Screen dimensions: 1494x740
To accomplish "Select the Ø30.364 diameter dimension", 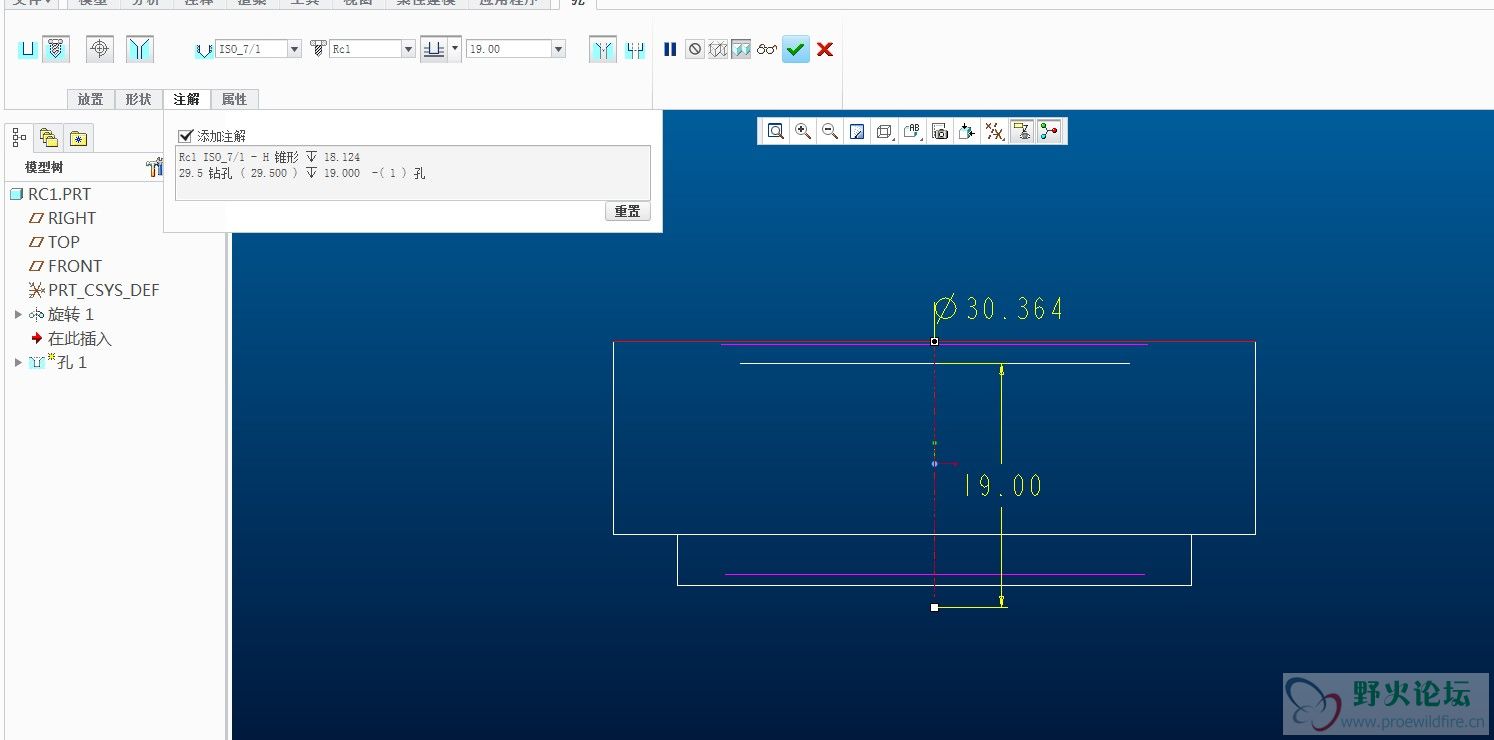I will click(x=998, y=309).
